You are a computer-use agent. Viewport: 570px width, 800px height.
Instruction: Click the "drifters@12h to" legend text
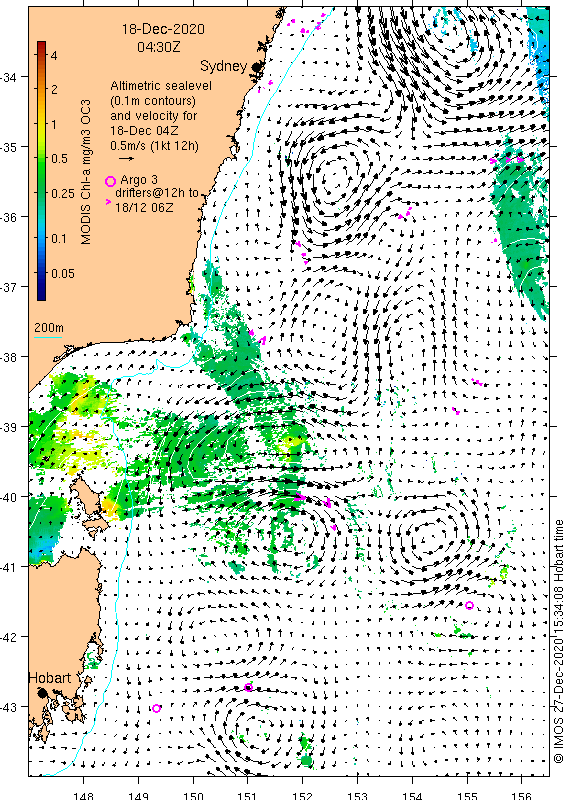[156, 193]
